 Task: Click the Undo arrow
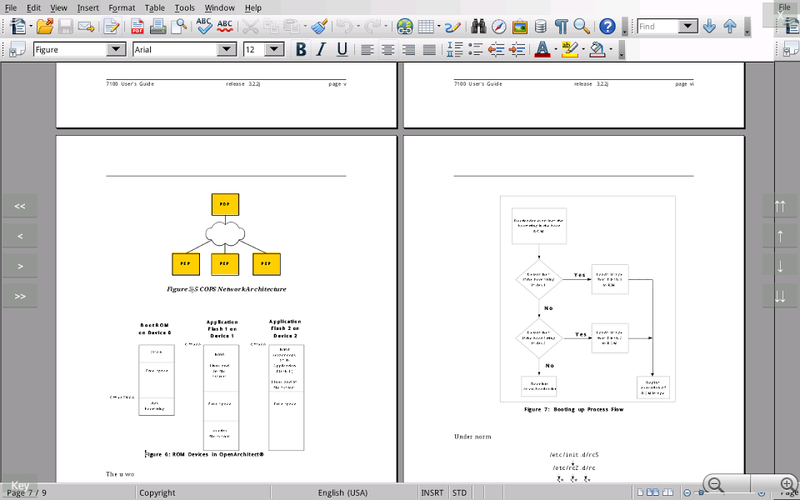(345, 26)
